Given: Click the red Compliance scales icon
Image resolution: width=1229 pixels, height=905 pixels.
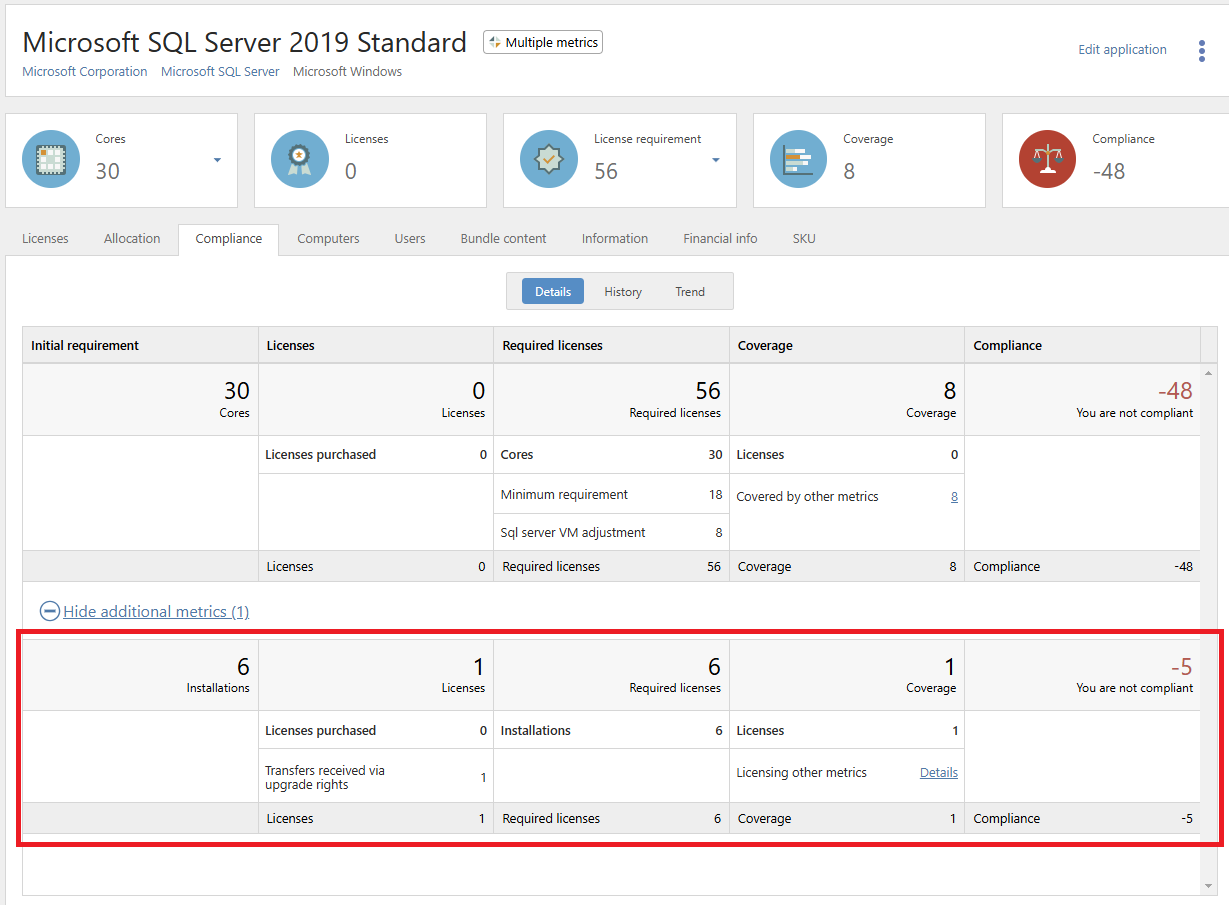Looking at the screenshot, I should click(1048, 160).
